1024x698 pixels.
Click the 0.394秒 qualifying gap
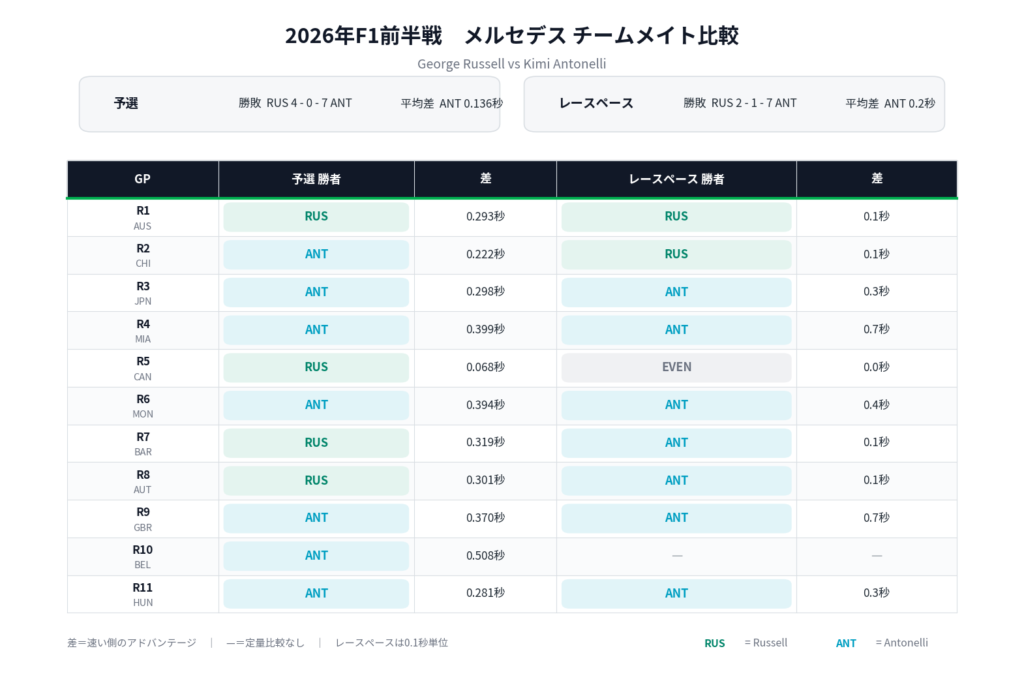[x=485, y=405]
